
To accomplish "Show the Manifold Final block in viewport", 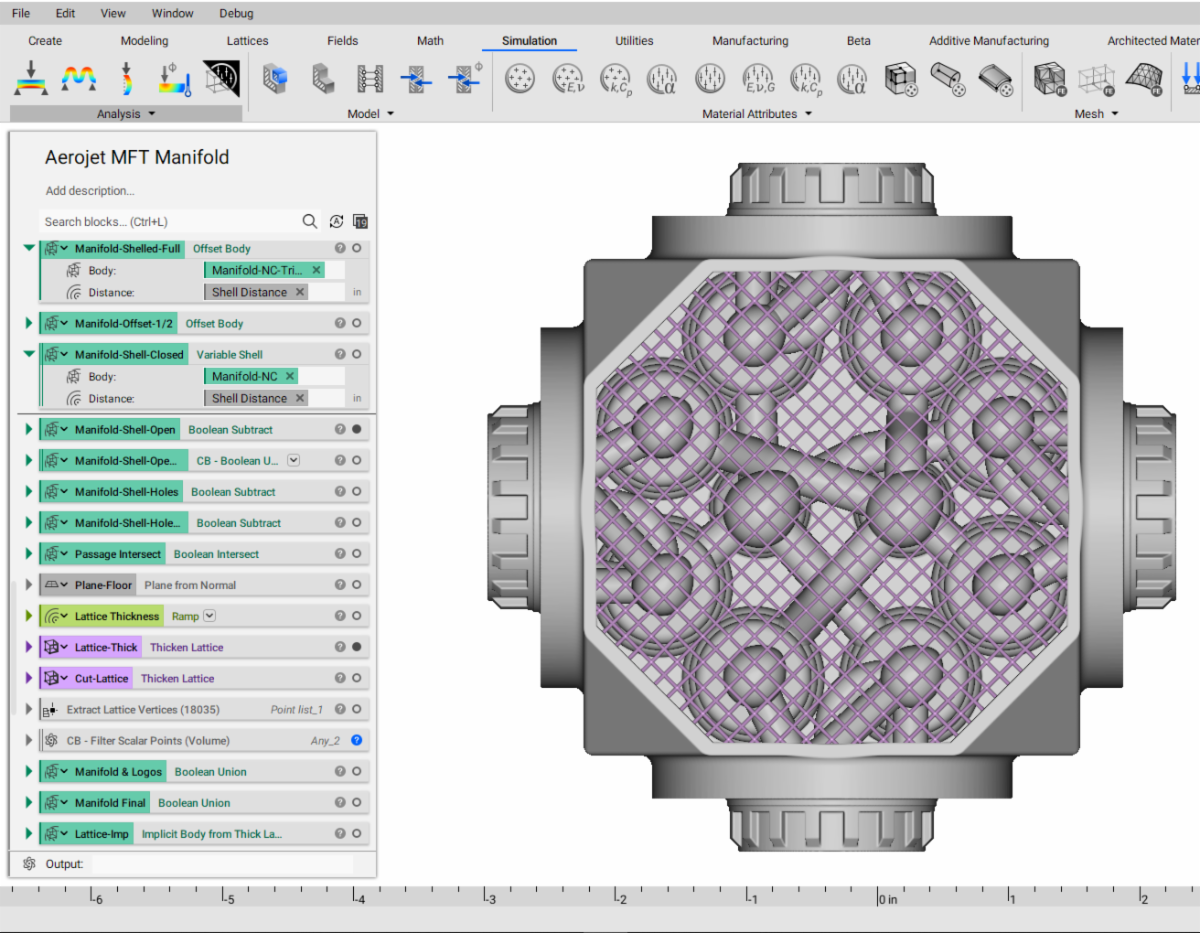I will pyautogui.click(x=356, y=802).
